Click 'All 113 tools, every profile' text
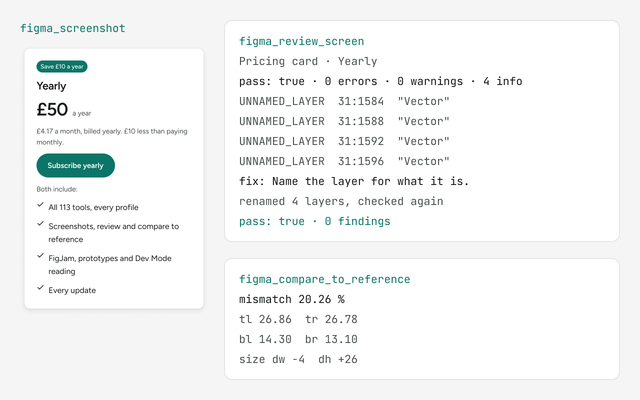Viewport: 640px width, 400px height. [x=93, y=207]
